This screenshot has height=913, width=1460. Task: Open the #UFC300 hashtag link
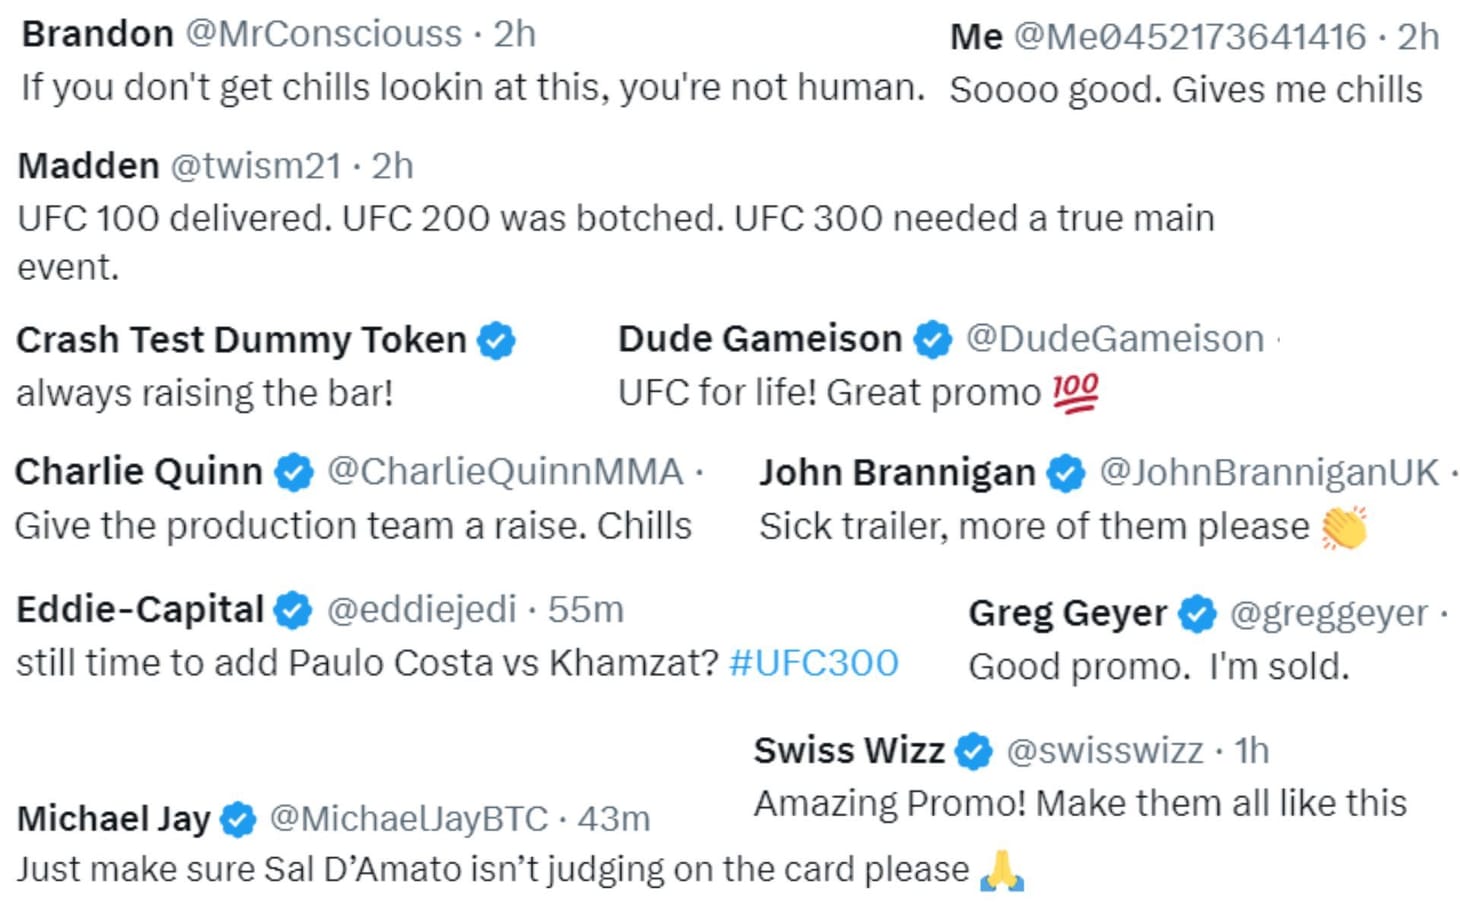813,663
